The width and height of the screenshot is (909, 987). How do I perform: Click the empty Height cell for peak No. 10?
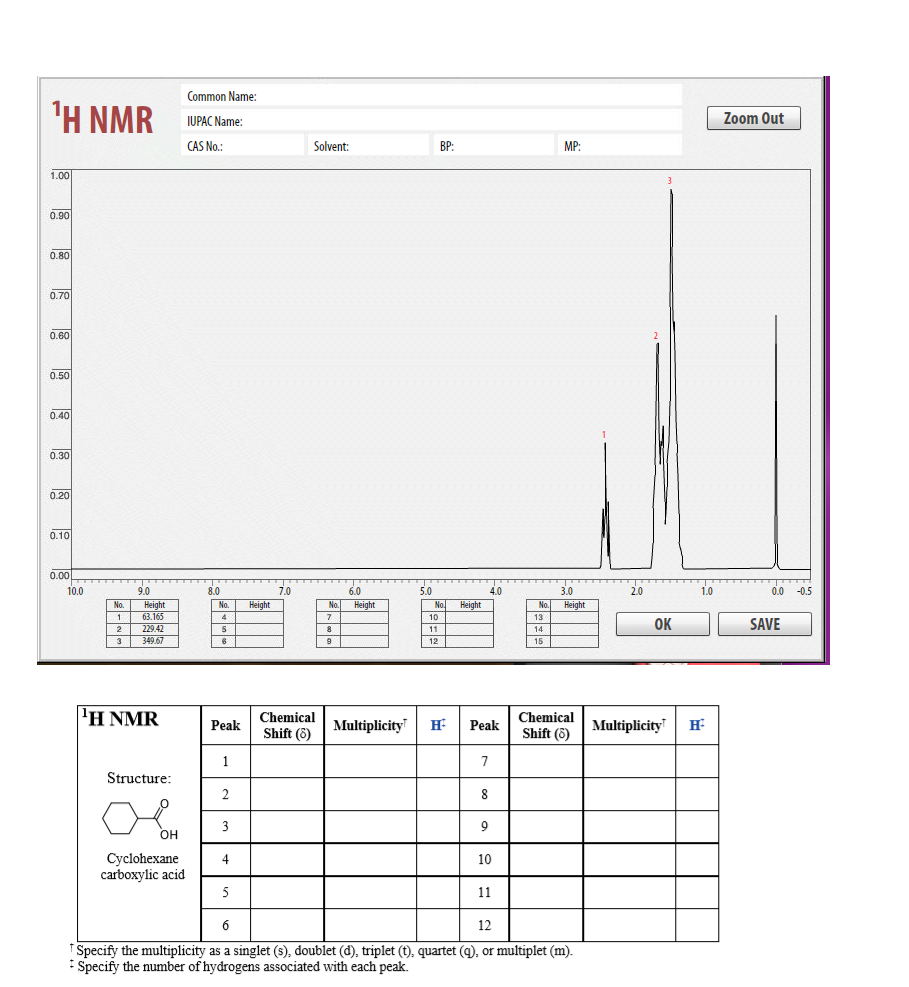tap(470, 617)
